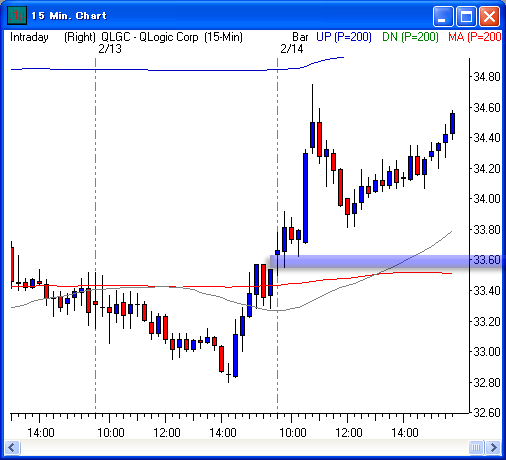Click the 12:00 time label on 2/14

[348, 433]
